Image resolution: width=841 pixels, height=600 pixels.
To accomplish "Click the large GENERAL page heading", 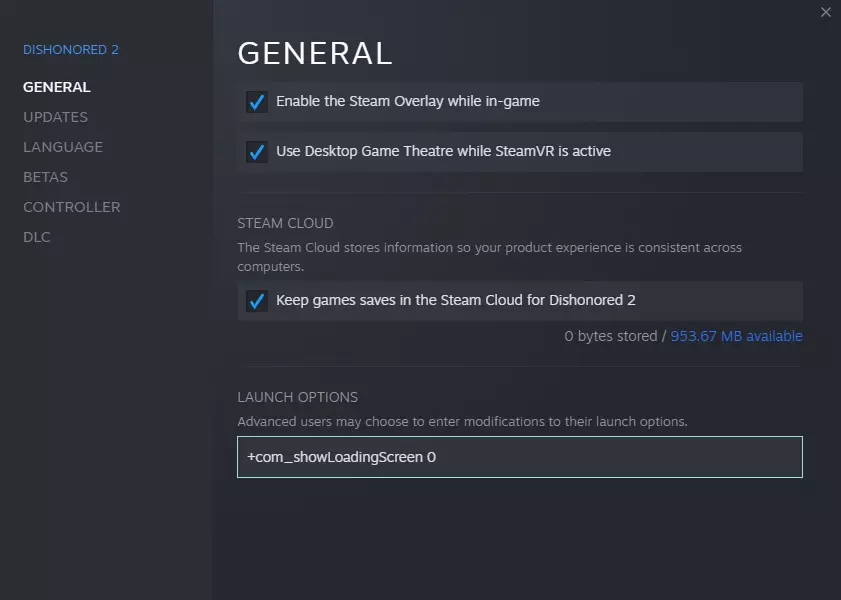I will (314, 53).
